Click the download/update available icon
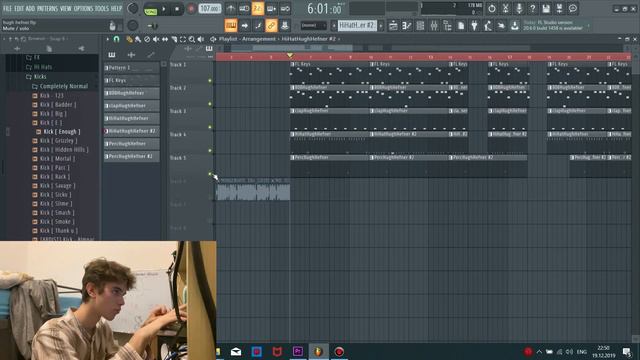 click(515, 26)
